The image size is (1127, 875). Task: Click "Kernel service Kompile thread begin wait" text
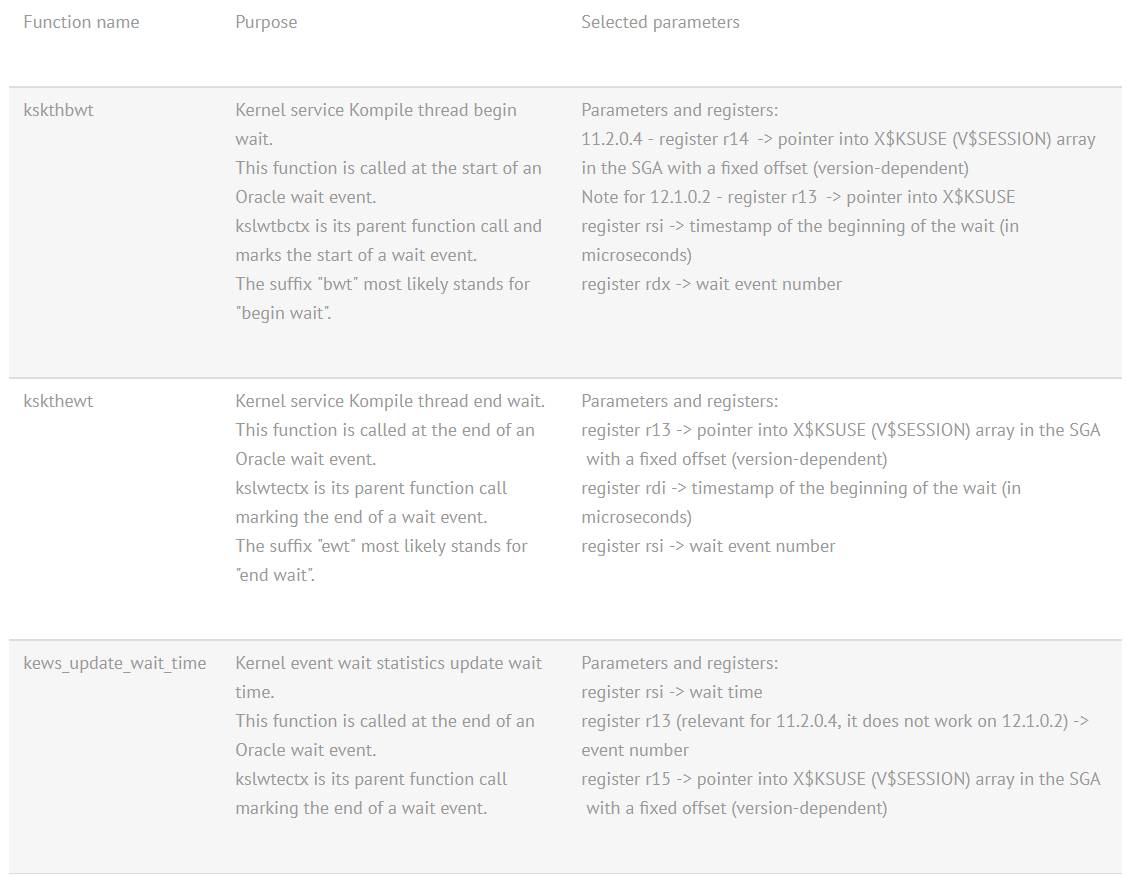[x=376, y=110]
